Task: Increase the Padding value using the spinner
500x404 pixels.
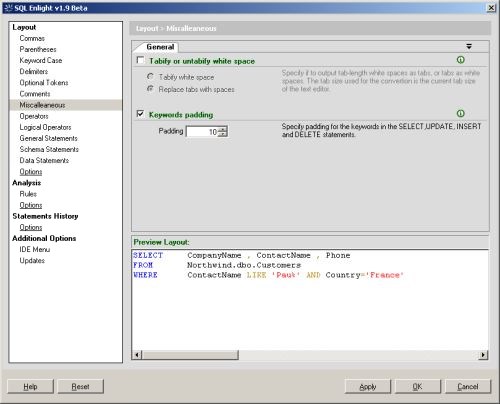Action: point(223,129)
